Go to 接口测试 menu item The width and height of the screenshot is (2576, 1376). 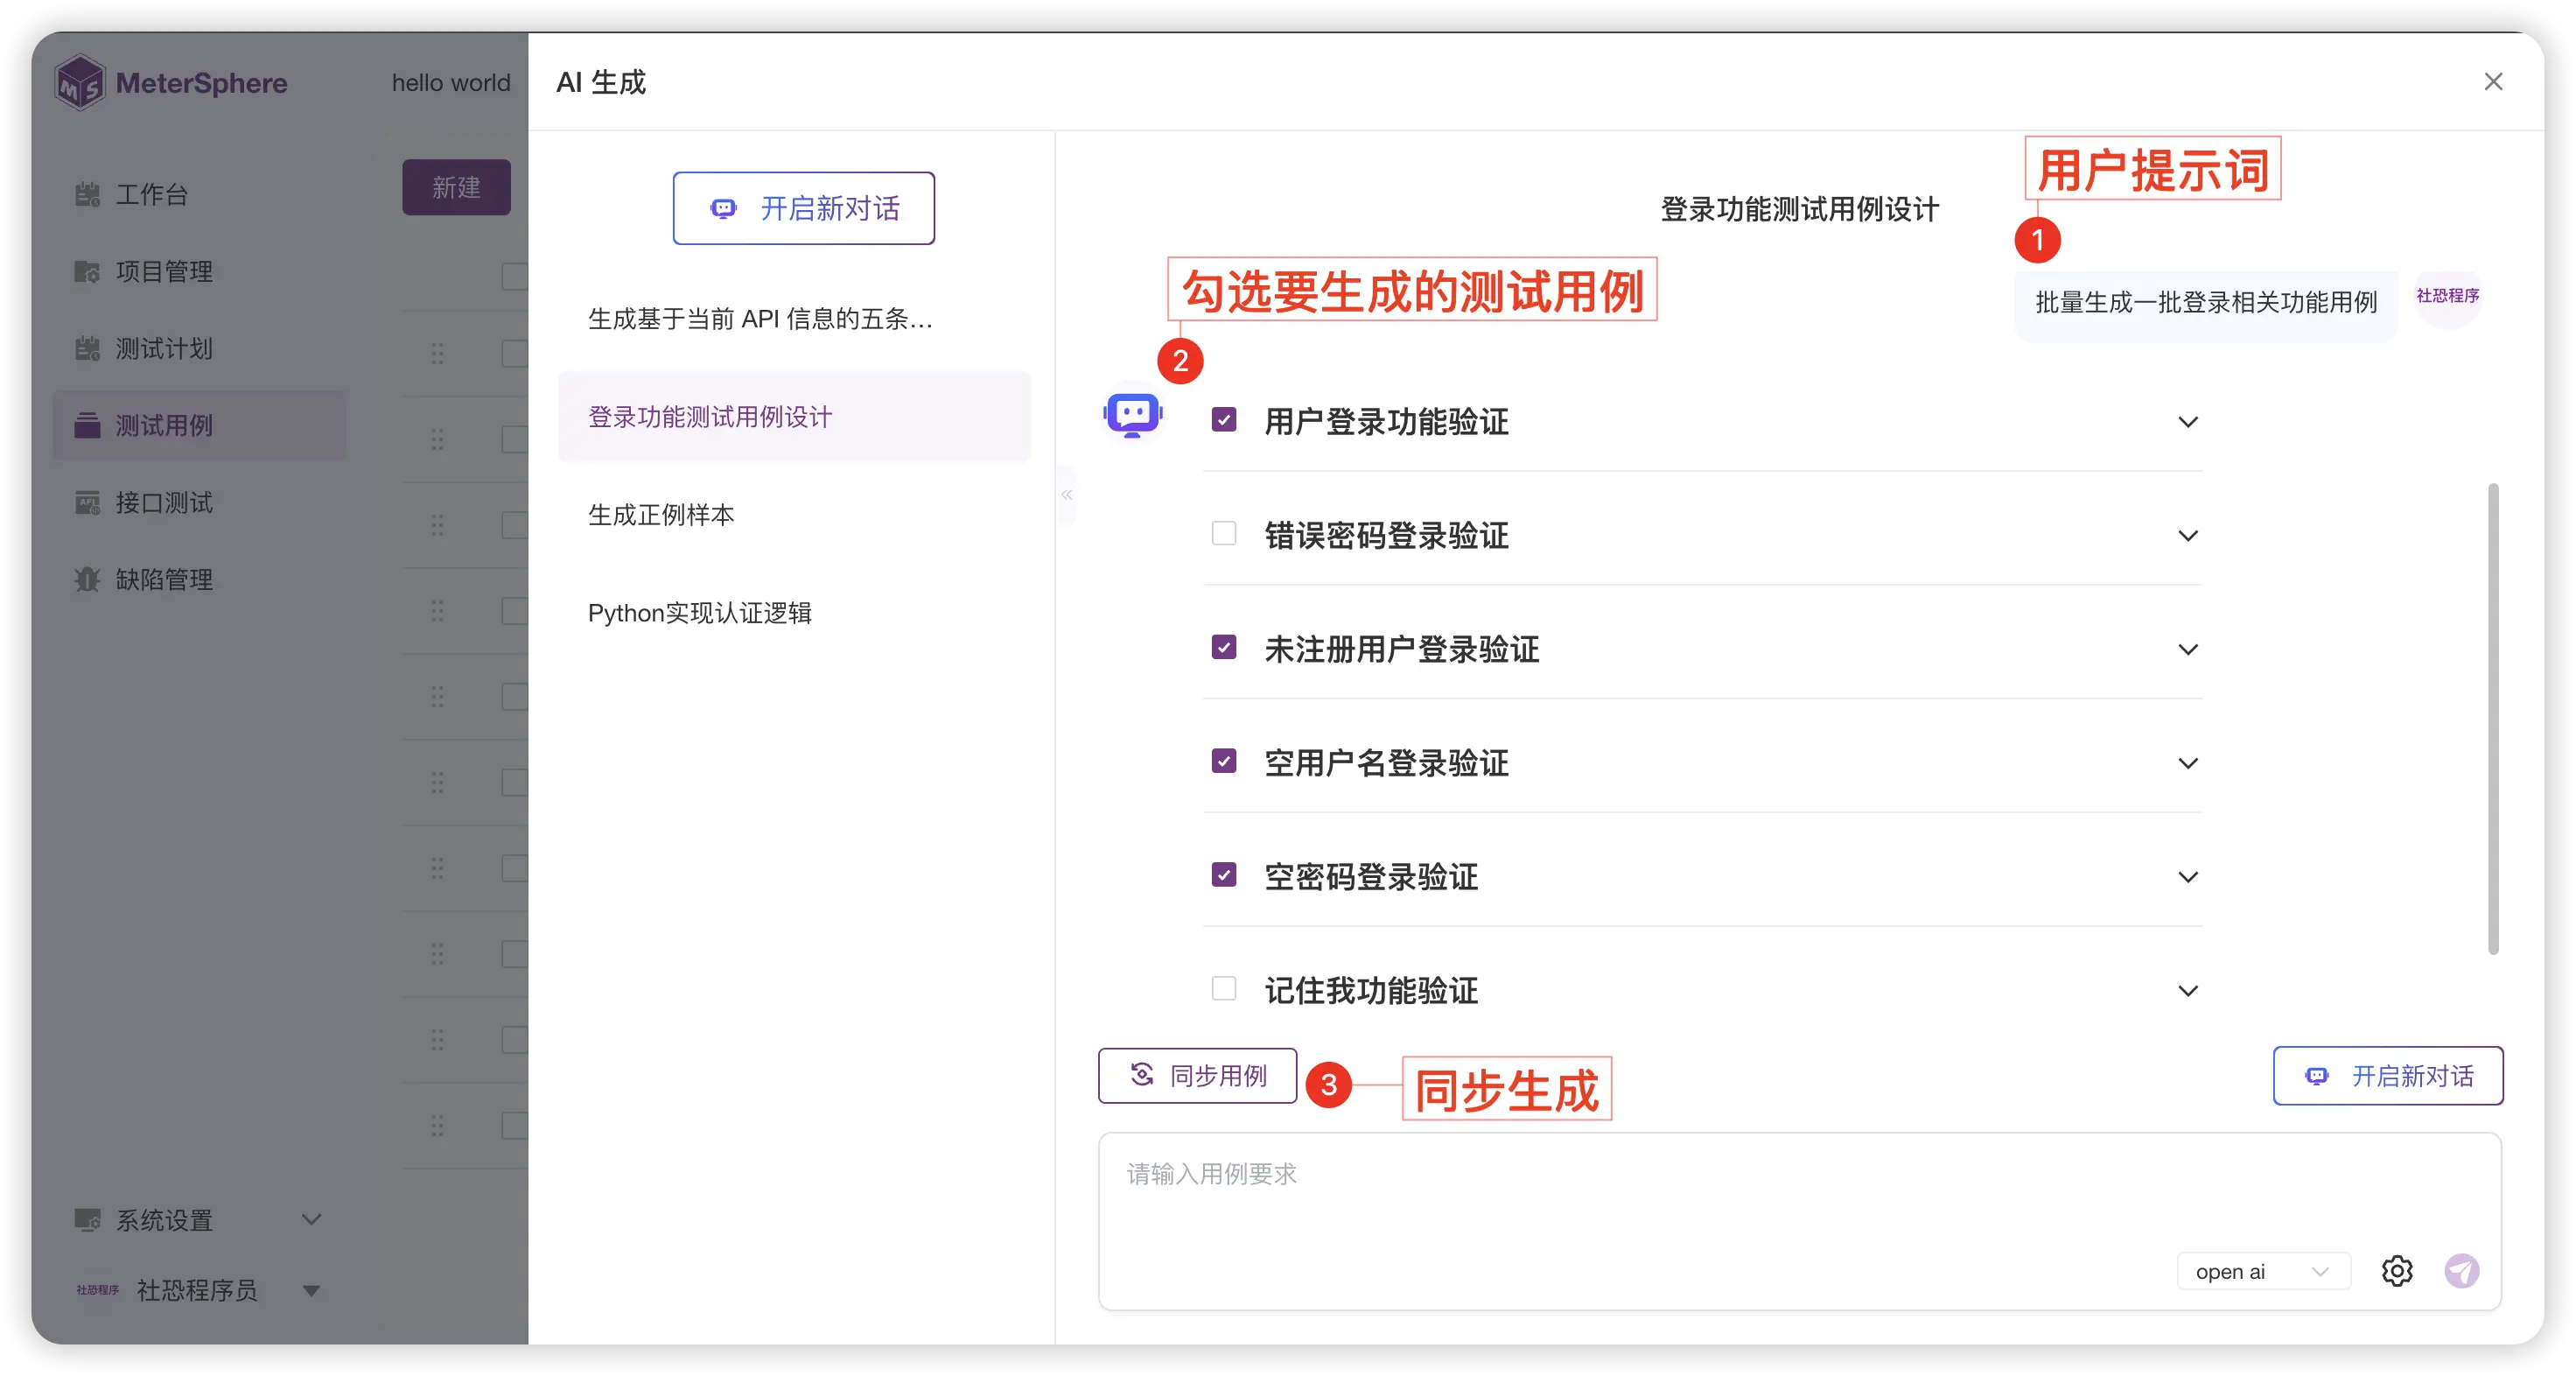click(x=200, y=502)
